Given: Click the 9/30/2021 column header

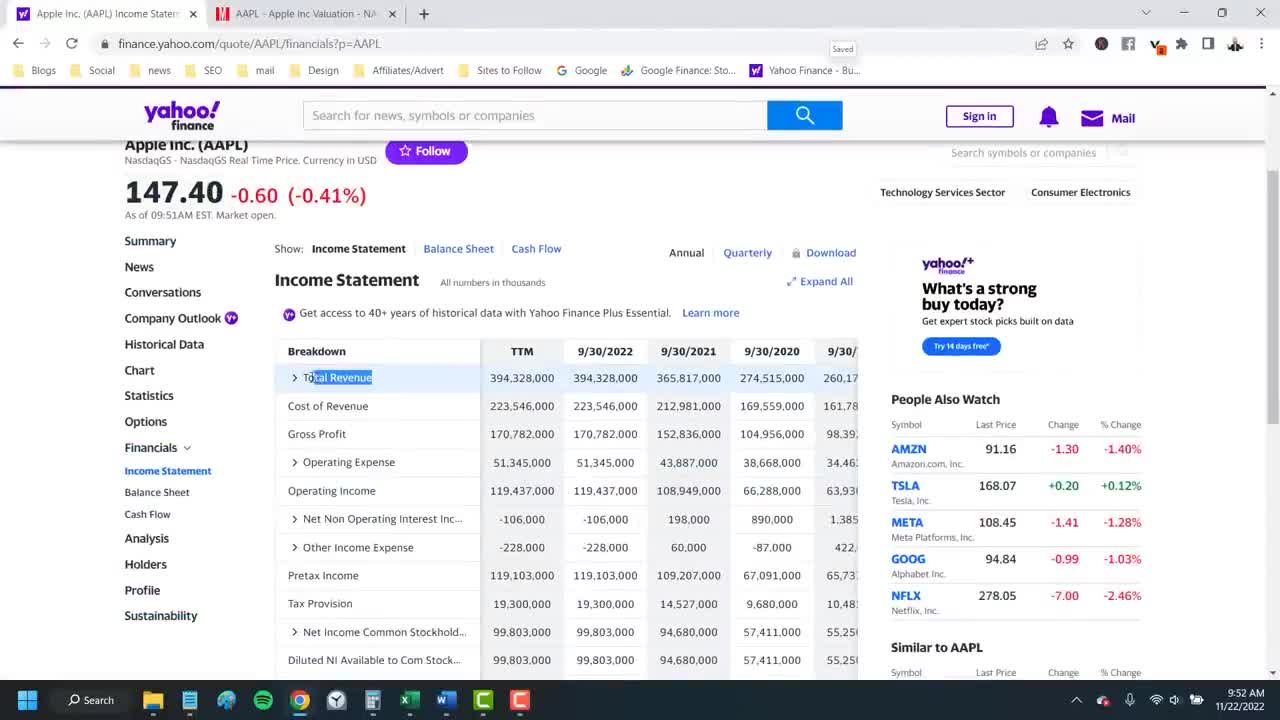Looking at the screenshot, I should click(x=688, y=352).
